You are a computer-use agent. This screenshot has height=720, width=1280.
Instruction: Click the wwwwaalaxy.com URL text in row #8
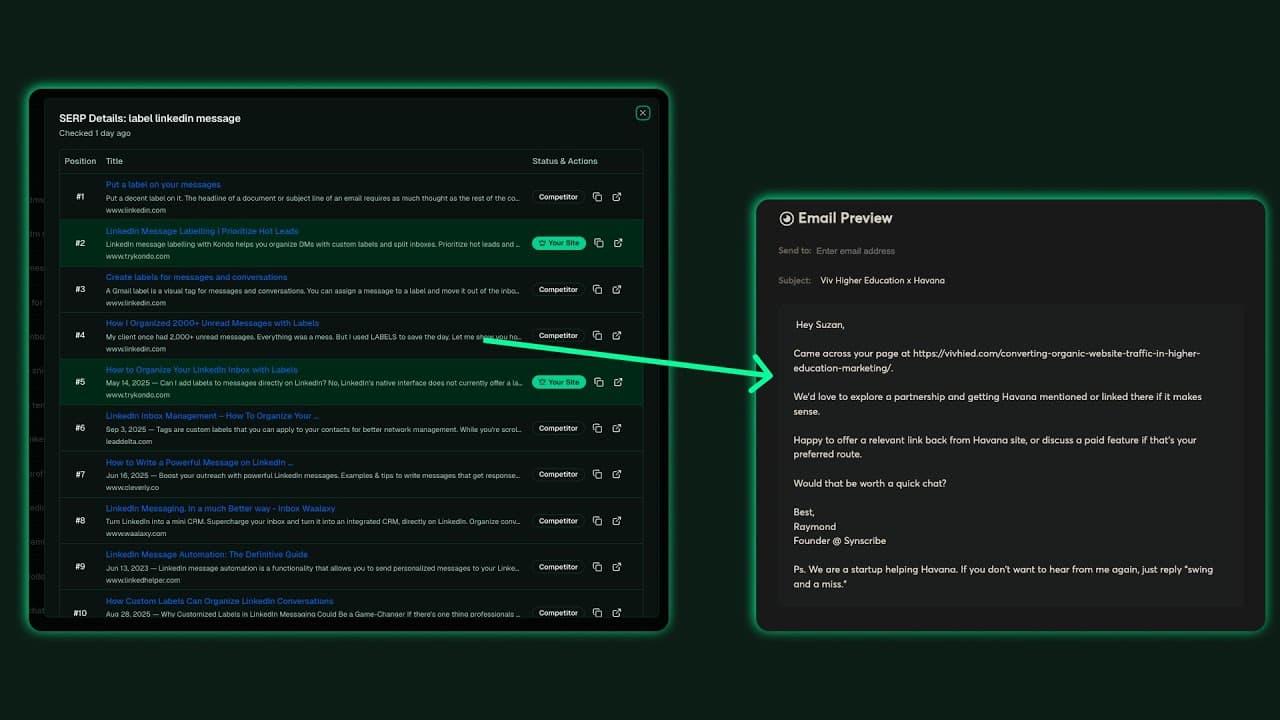pyautogui.click(x=136, y=534)
